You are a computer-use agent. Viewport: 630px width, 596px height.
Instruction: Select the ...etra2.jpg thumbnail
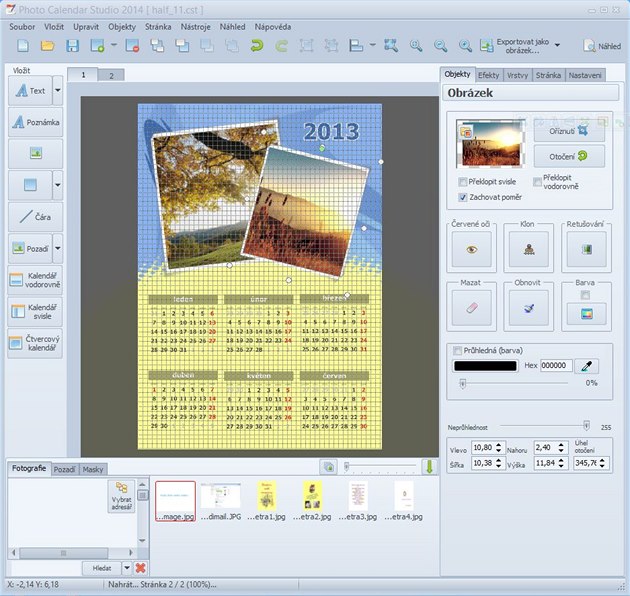312,501
